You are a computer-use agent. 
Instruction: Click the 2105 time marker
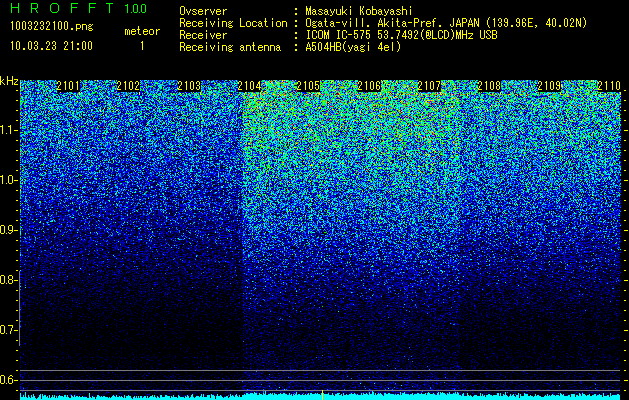pos(308,86)
